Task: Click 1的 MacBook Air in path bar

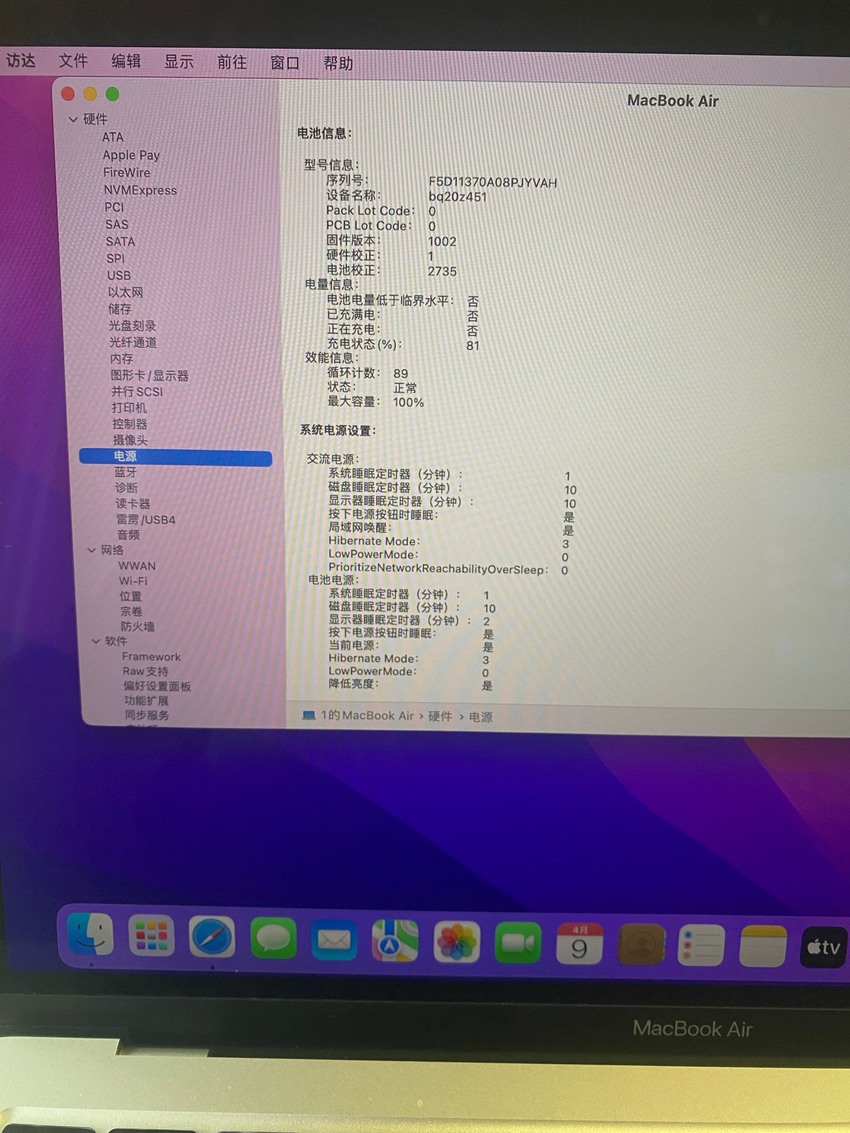Action: pyautogui.click(x=367, y=715)
